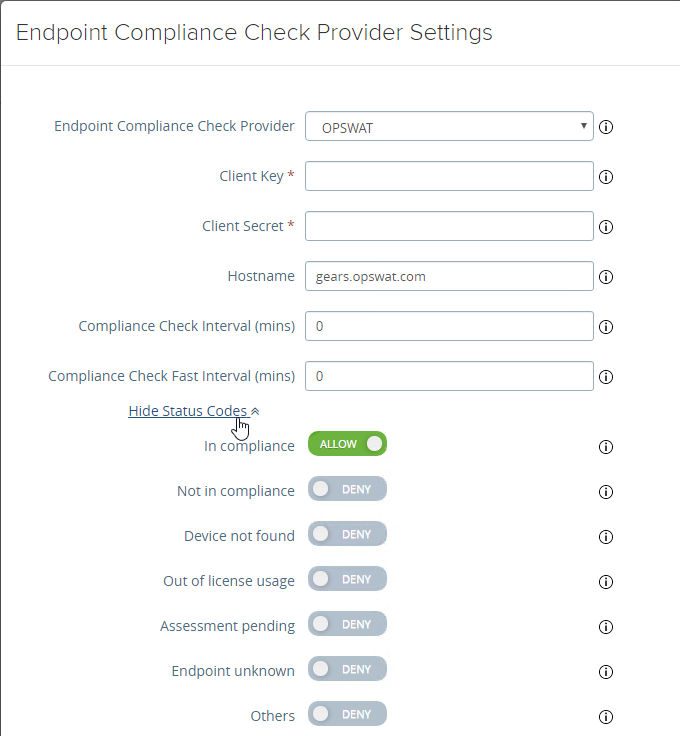Click the Client Secret input field
The height and width of the screenshot is (736, 680).
[449, 226]
